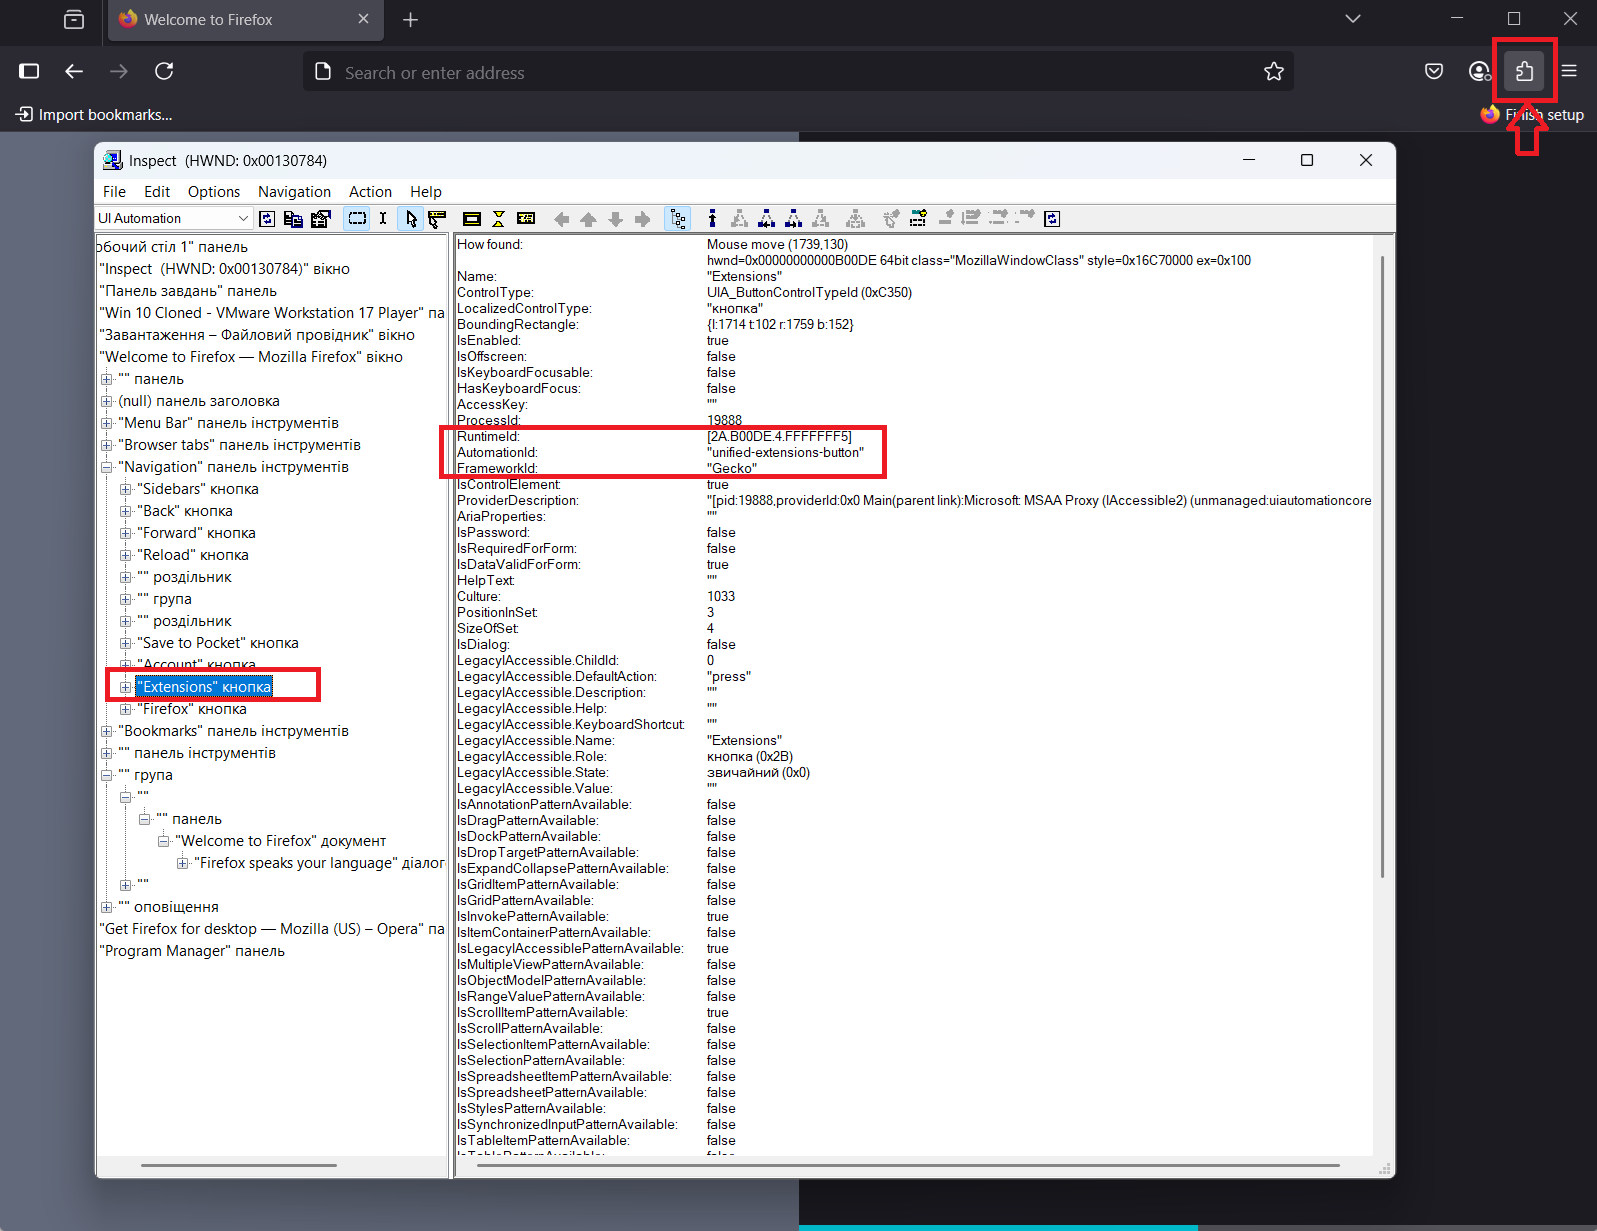Click Import bookmarks link
This screenshot has height=1231, width=1597.
coord(95,115)
